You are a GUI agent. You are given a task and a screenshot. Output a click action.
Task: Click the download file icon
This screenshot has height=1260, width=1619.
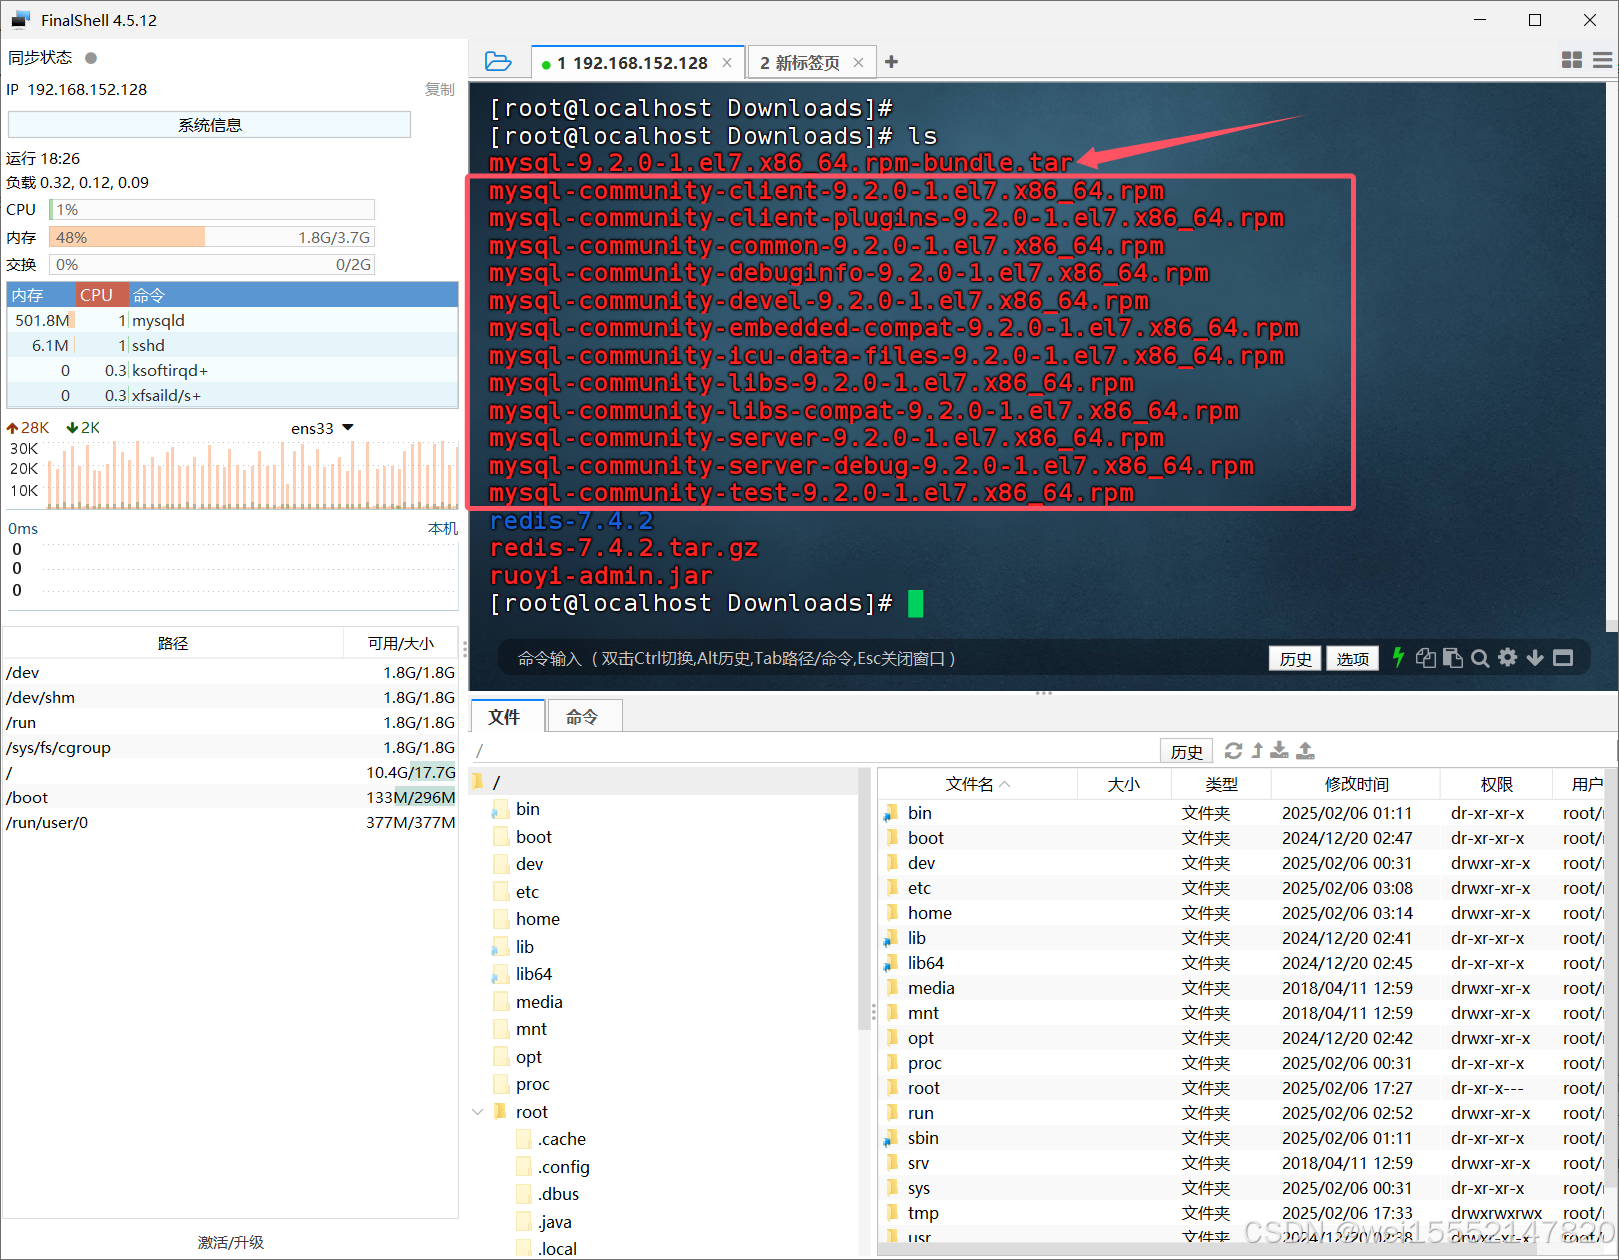pyautogui.click(x=1279, y=750)
